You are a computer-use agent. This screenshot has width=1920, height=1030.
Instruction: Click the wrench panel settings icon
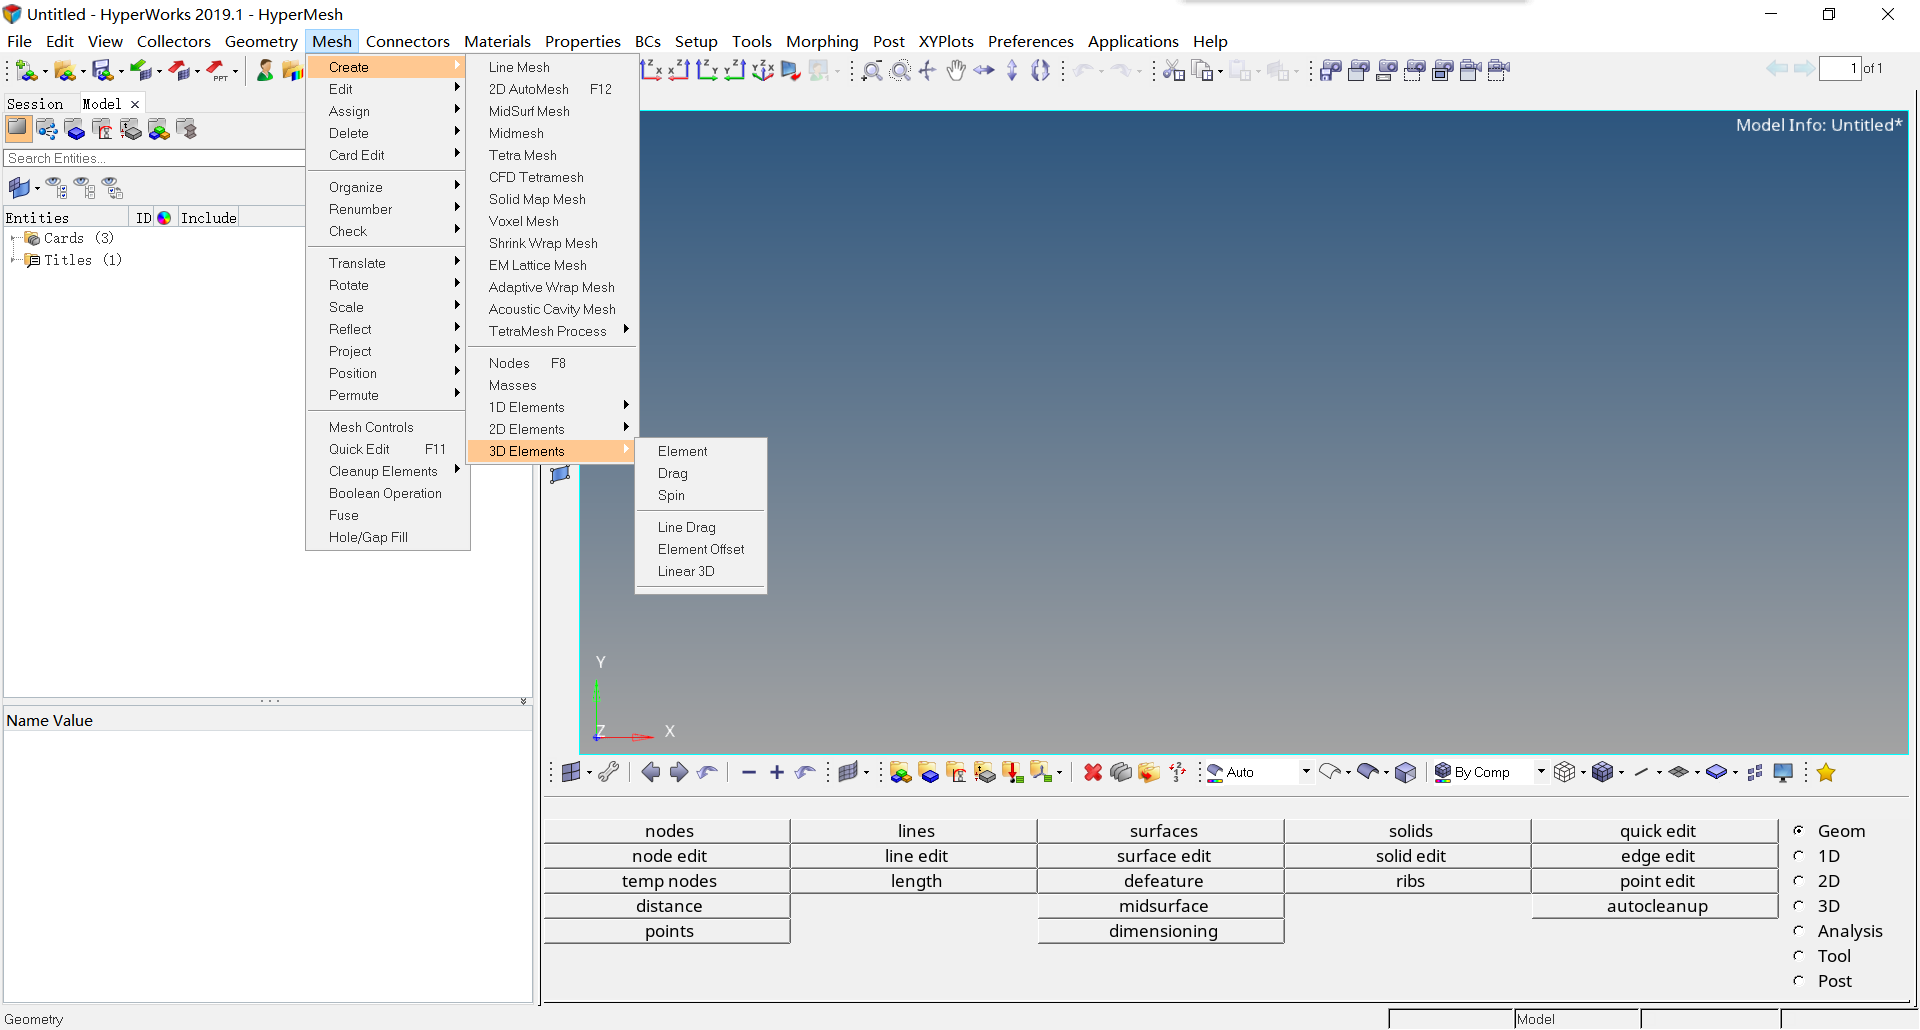point(608,772)
